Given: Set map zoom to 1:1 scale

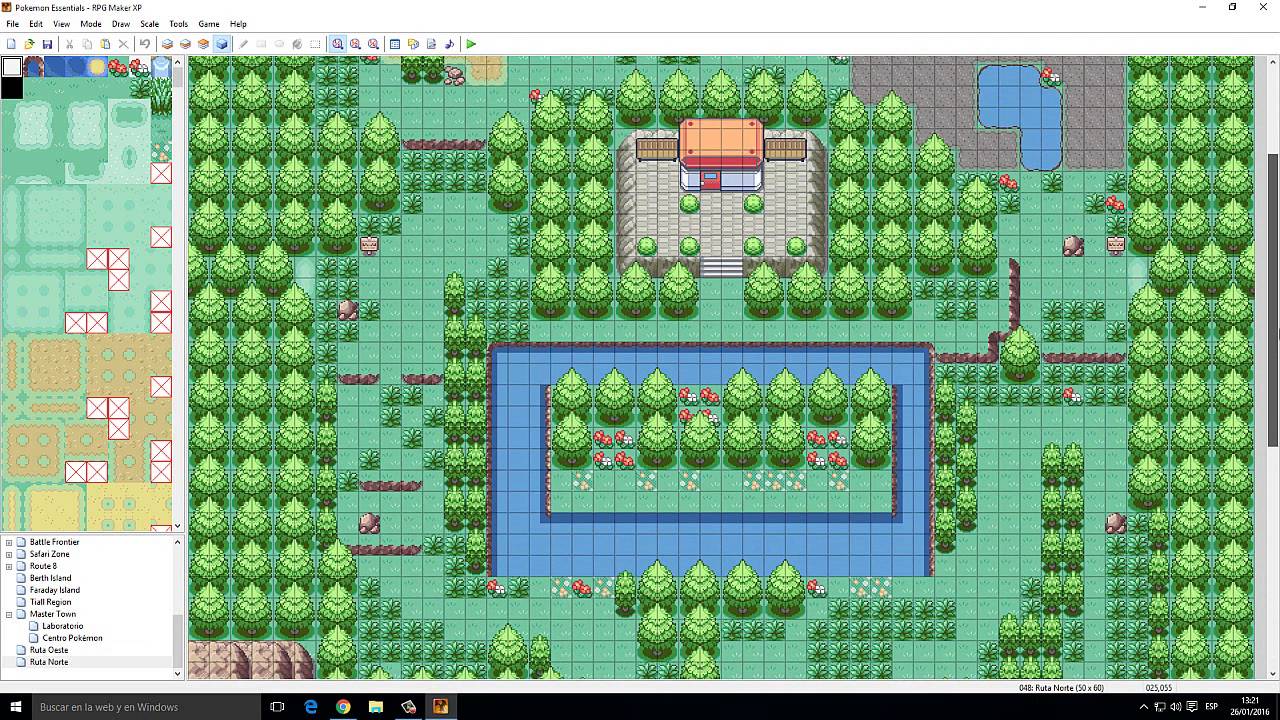Looking at the screenshot, I should (337, 44).
